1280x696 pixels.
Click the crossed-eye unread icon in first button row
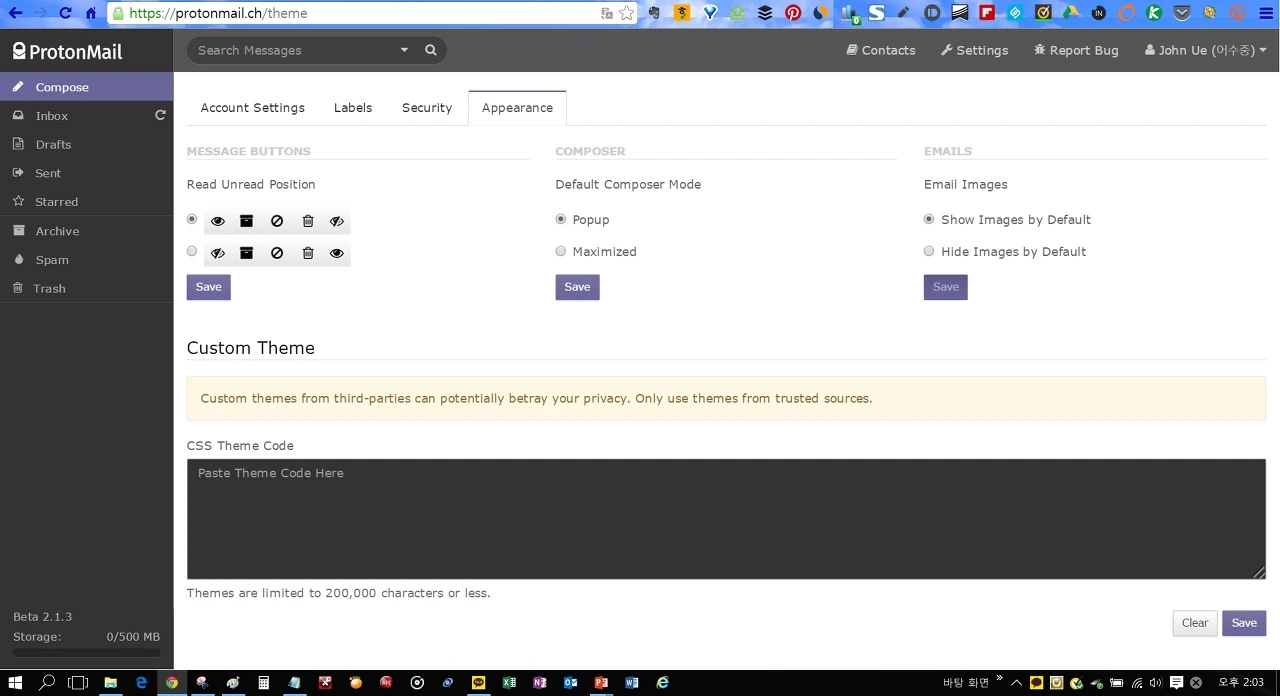coord(337,221)
